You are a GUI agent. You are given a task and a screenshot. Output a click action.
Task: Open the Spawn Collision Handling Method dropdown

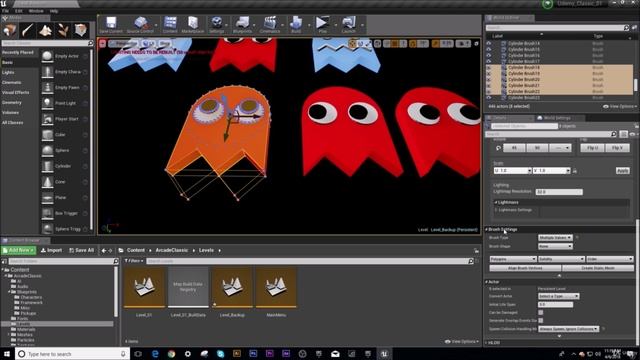569,329
